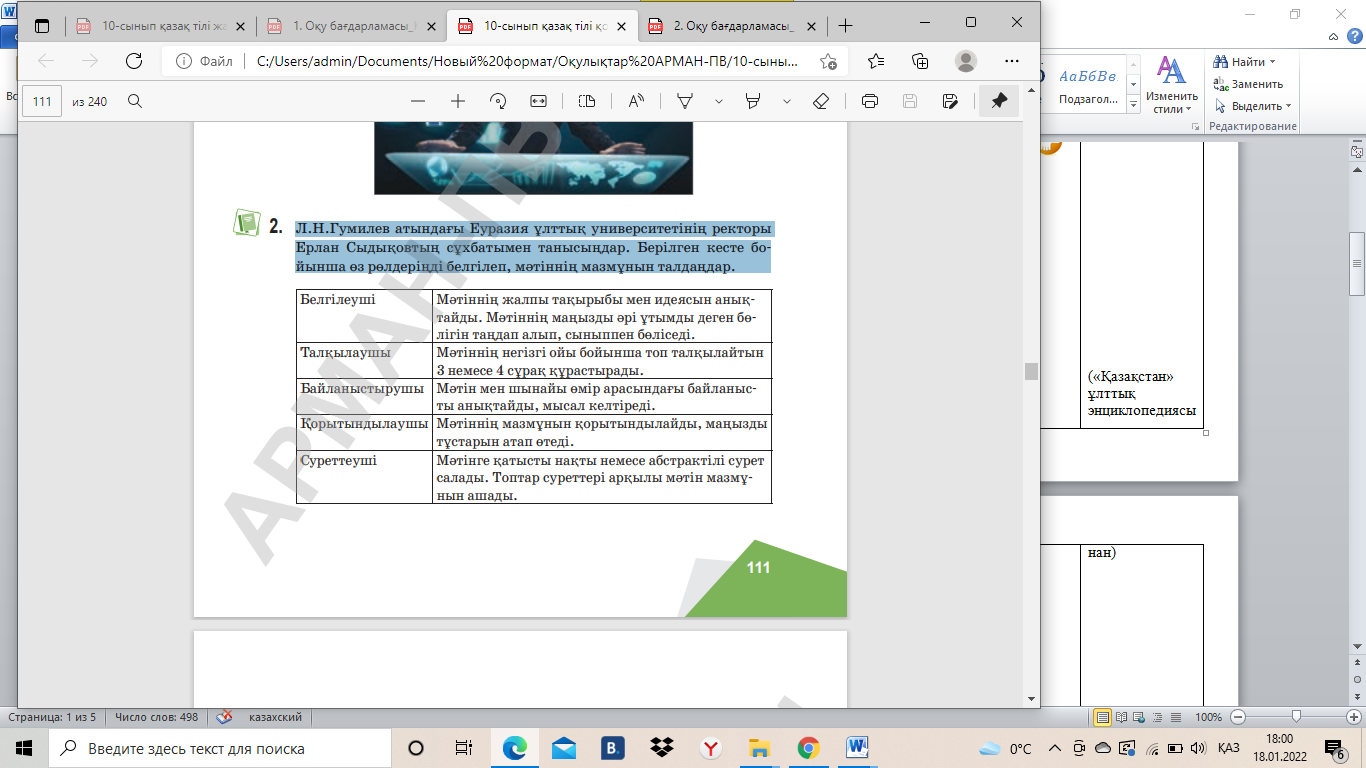Refresh the browser page
Screen dimensions: 1366x768
point(133,61)
